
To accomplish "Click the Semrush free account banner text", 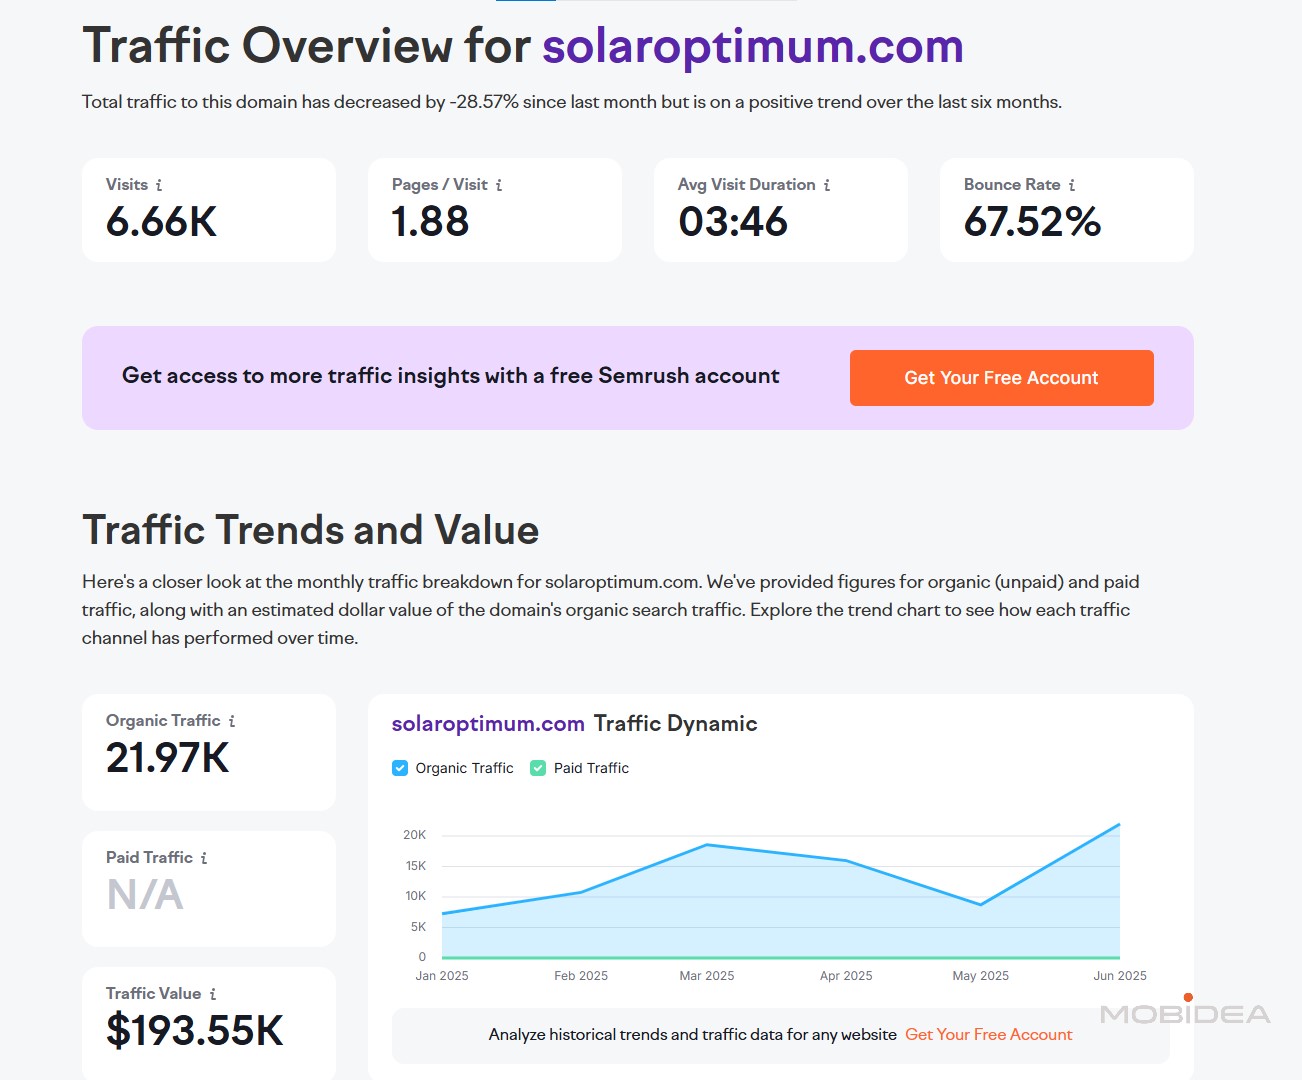I will (451, 376).
